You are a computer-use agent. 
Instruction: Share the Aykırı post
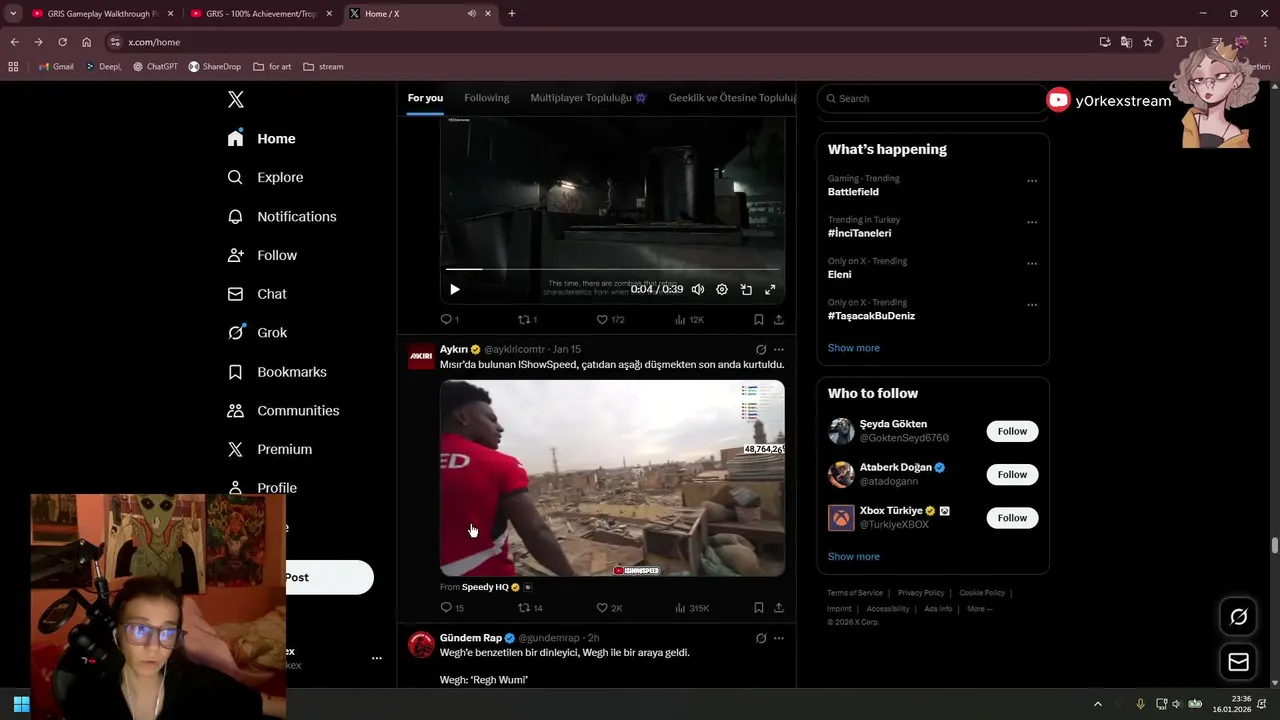(779, 607)
